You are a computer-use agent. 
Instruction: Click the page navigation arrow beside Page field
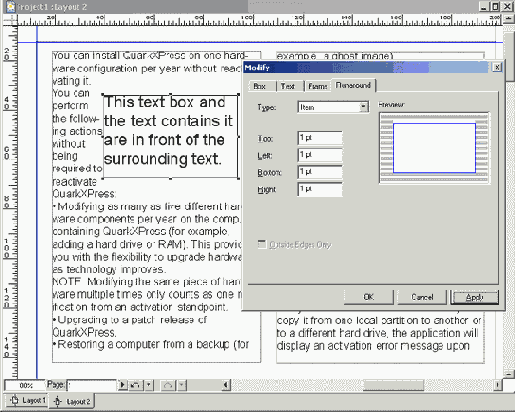tap(122, 385)
